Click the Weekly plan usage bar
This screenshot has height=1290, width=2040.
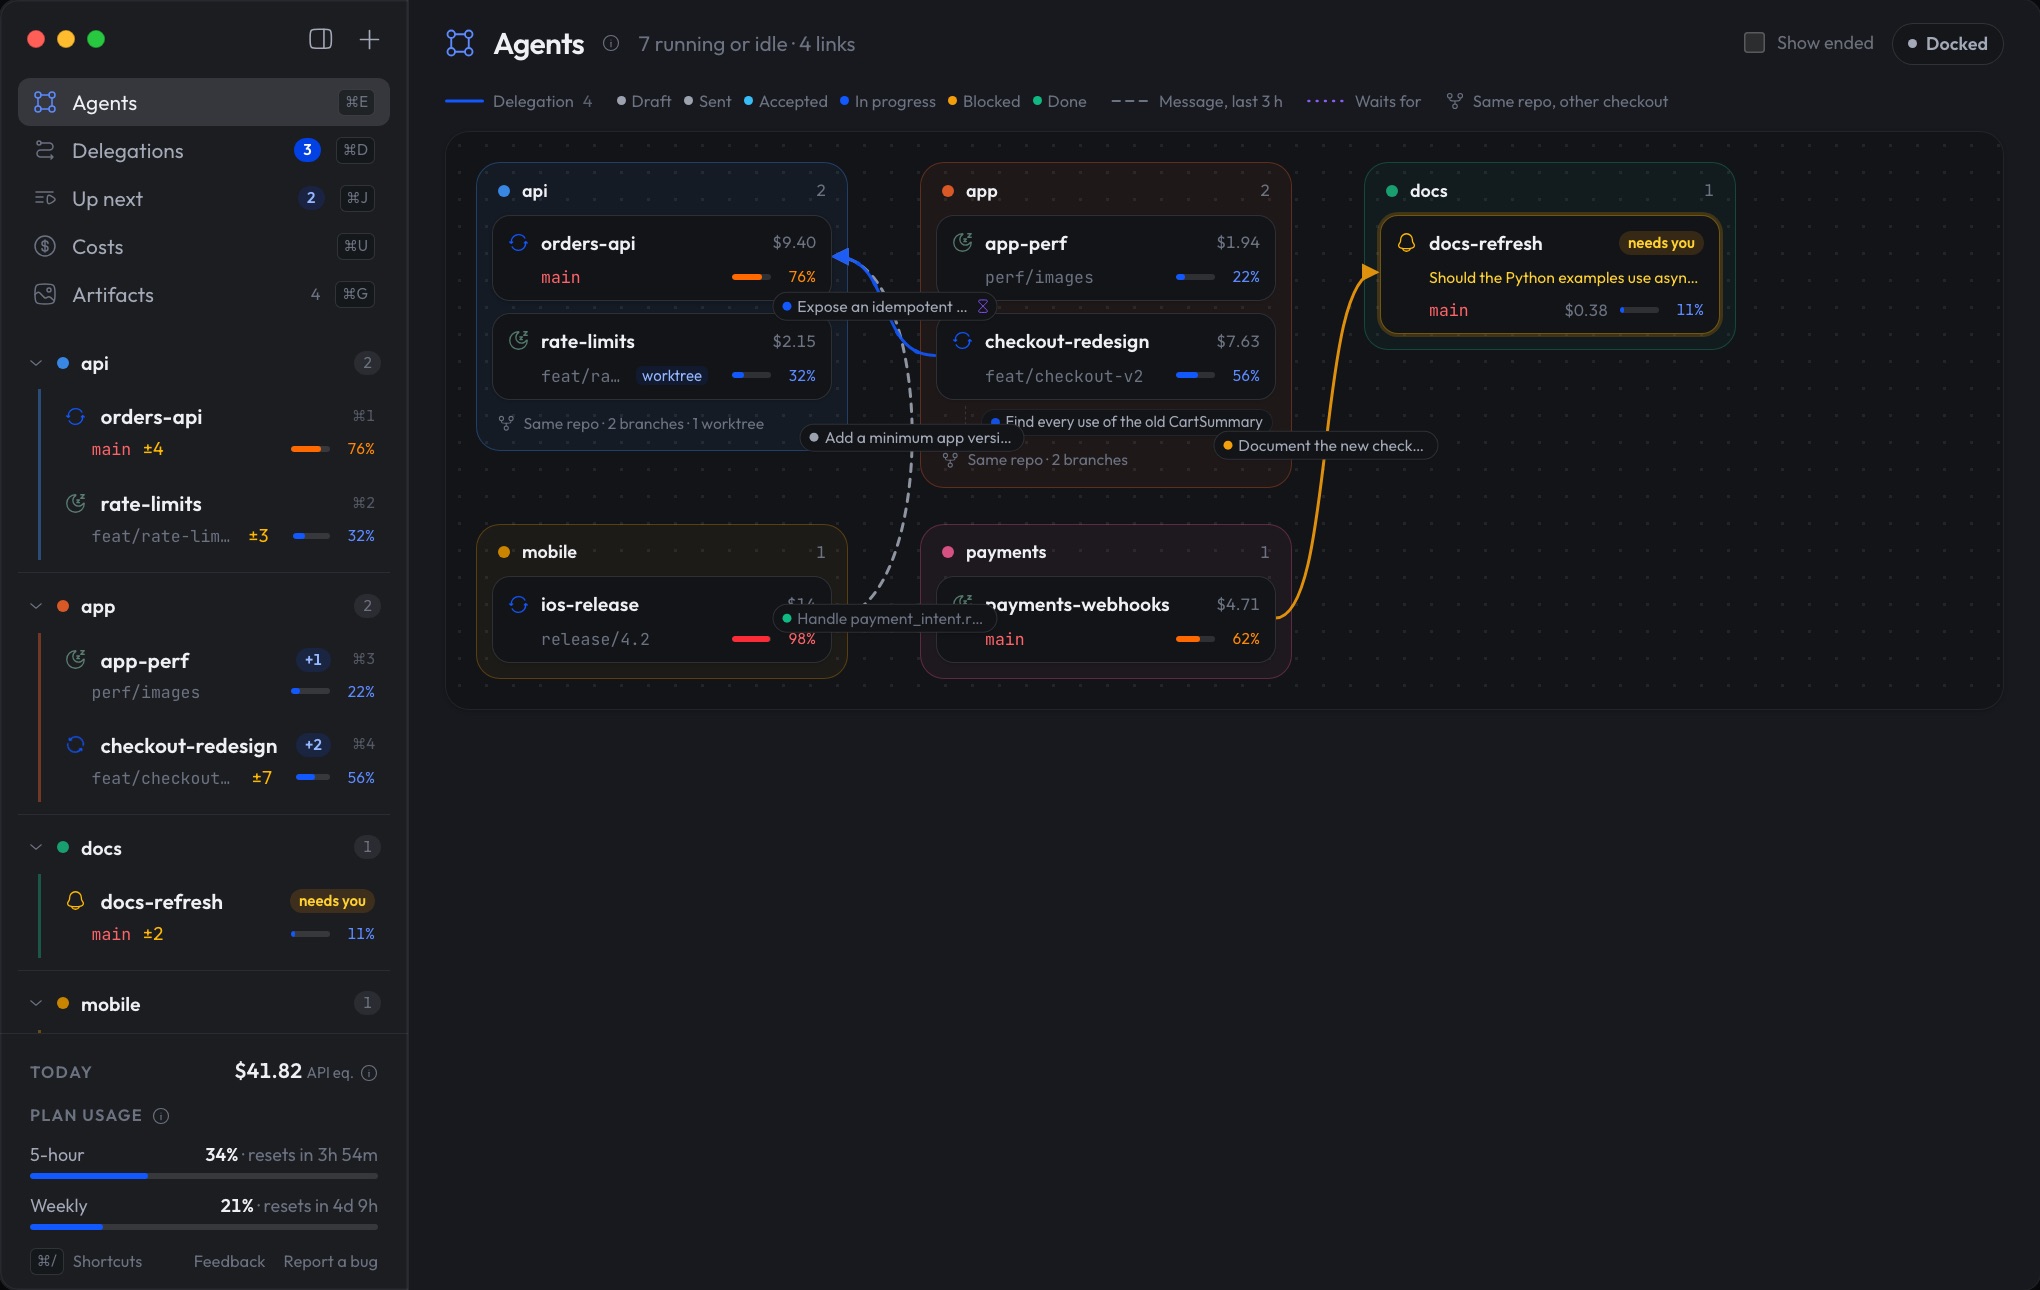click(204, 1227)
